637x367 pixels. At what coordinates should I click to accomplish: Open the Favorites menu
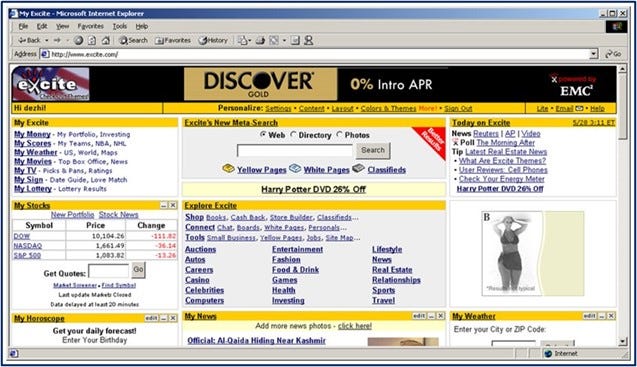[90, 26]
